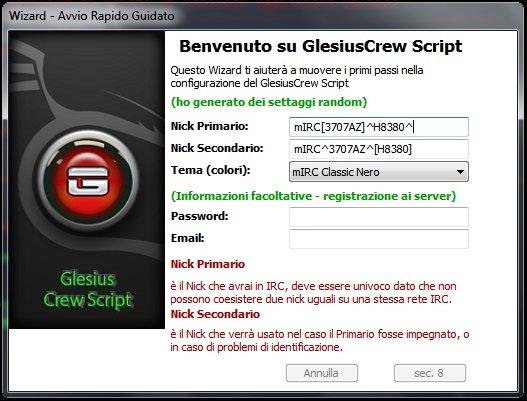This screenshot has height=401, width=527.
Task: Click the 'Informazioni facoltative' green section label
Action: (313, 196)
